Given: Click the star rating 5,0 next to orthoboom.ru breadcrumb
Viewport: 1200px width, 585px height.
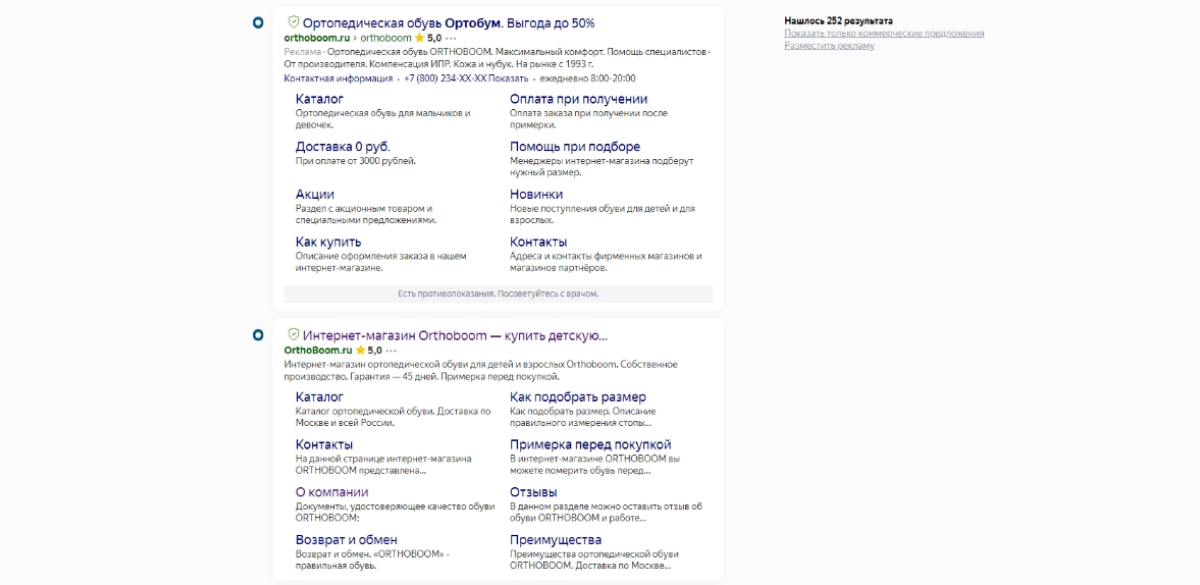Looking at the screenshot, I should click(428, 37).
